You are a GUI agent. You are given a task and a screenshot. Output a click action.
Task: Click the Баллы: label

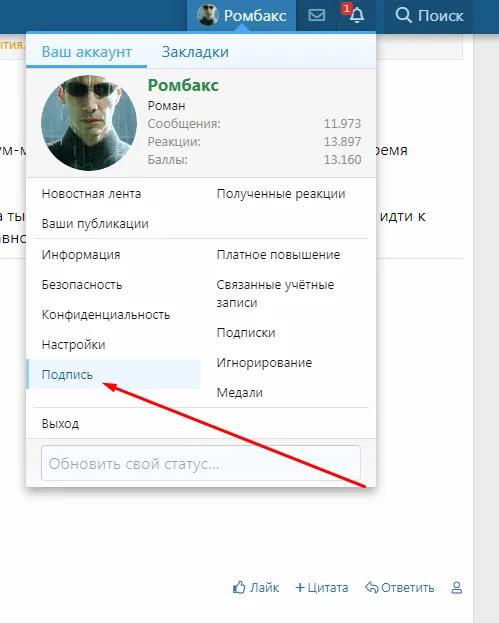click(168, 159)
